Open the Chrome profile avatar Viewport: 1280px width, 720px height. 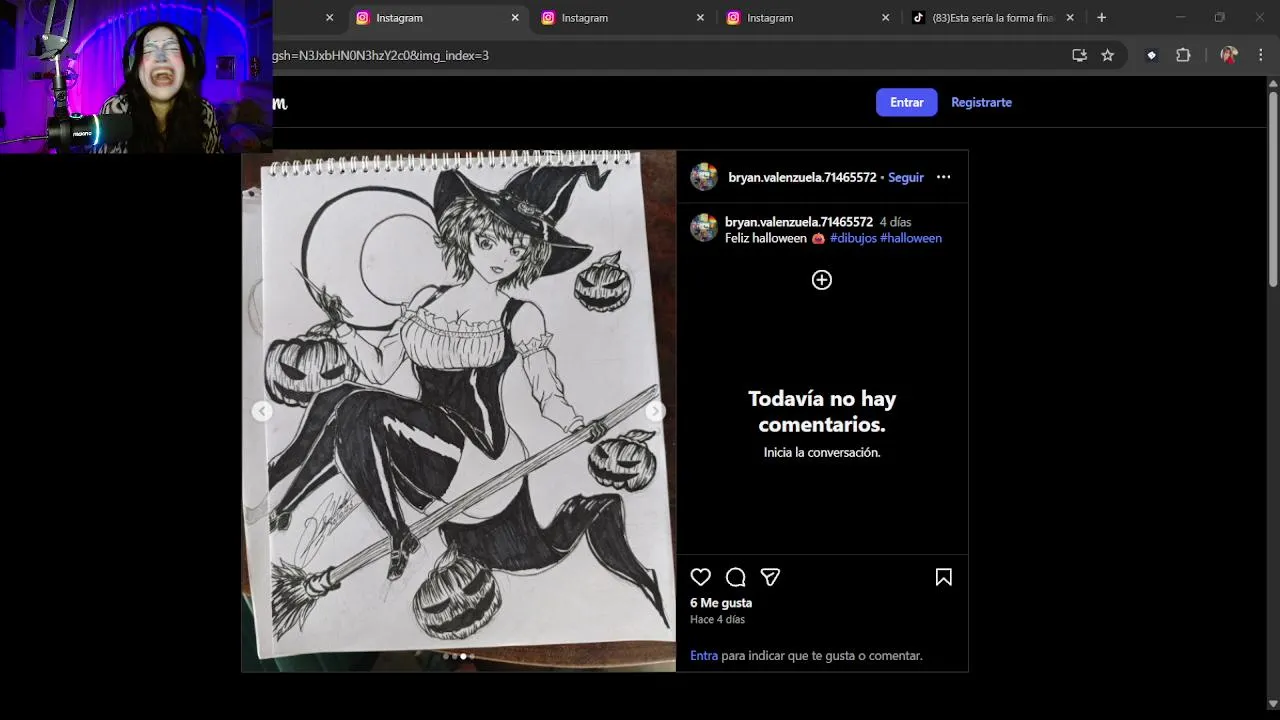tap(1229, 56)
